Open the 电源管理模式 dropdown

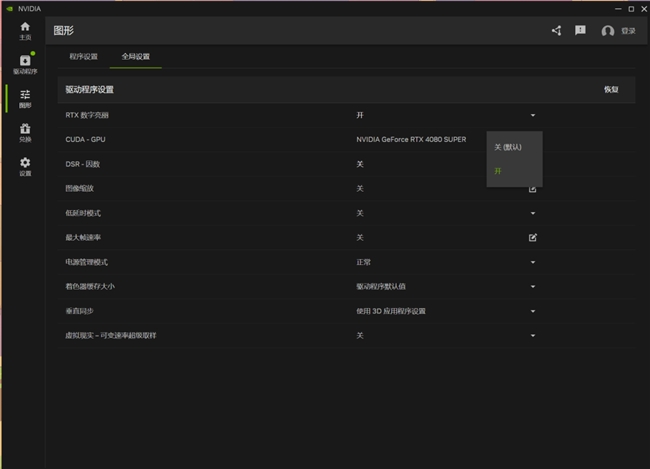point(533,262)
